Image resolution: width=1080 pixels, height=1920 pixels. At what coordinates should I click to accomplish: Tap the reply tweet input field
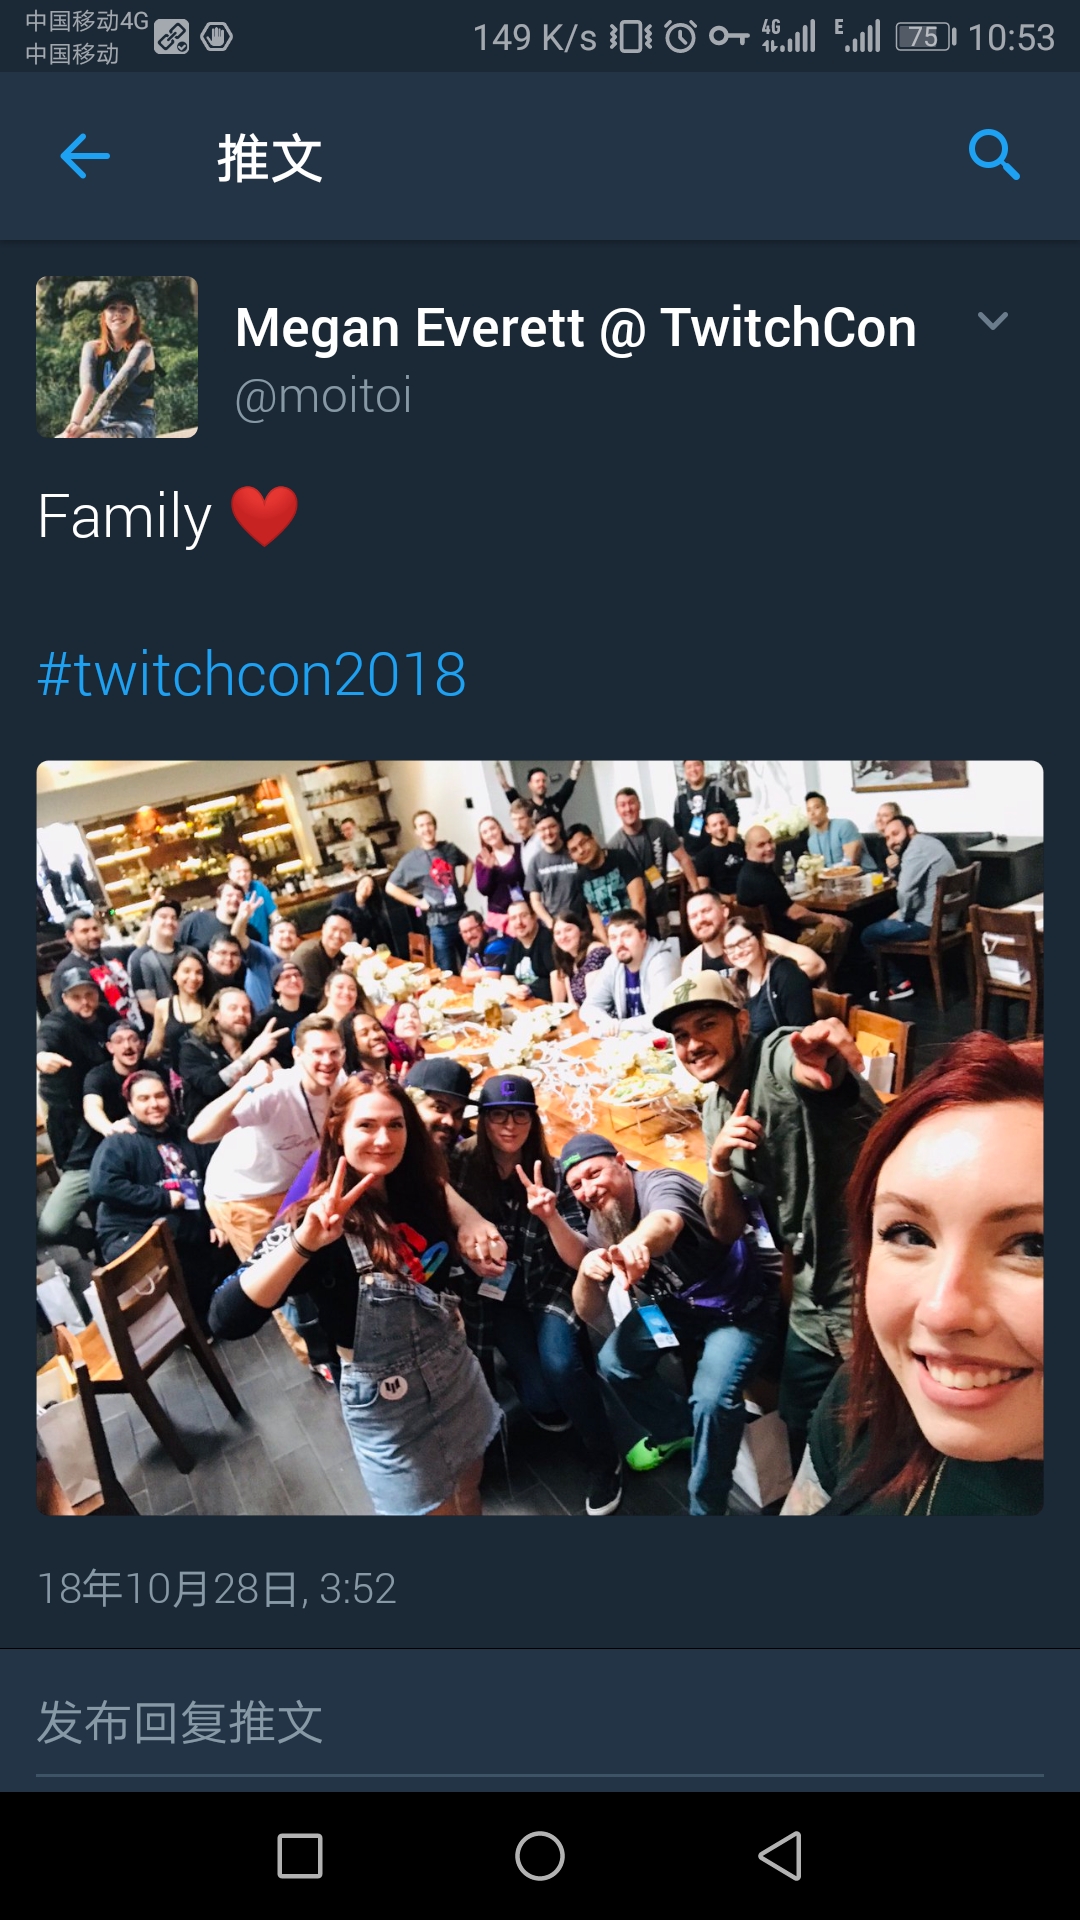(540, 1723)
